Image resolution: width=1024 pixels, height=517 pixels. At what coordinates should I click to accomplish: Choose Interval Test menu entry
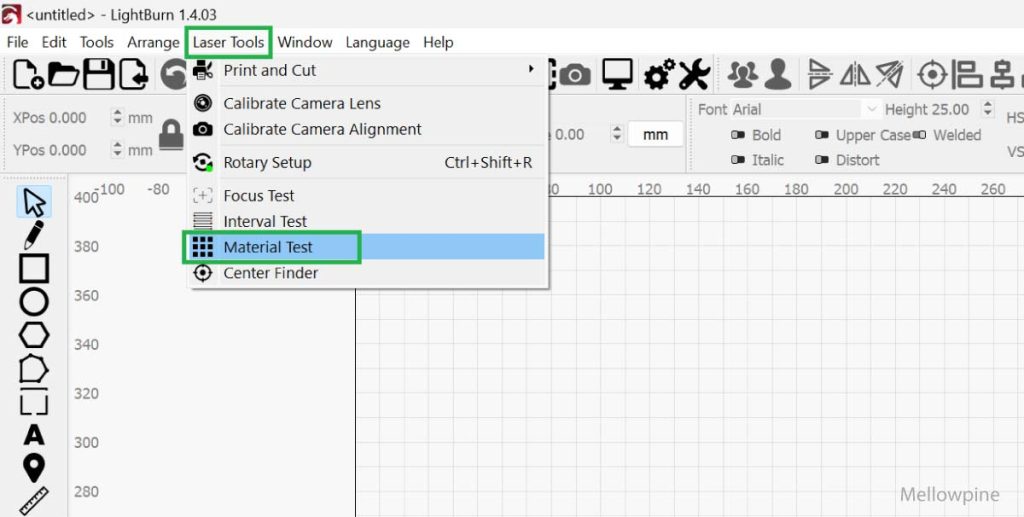click(368, 221)
